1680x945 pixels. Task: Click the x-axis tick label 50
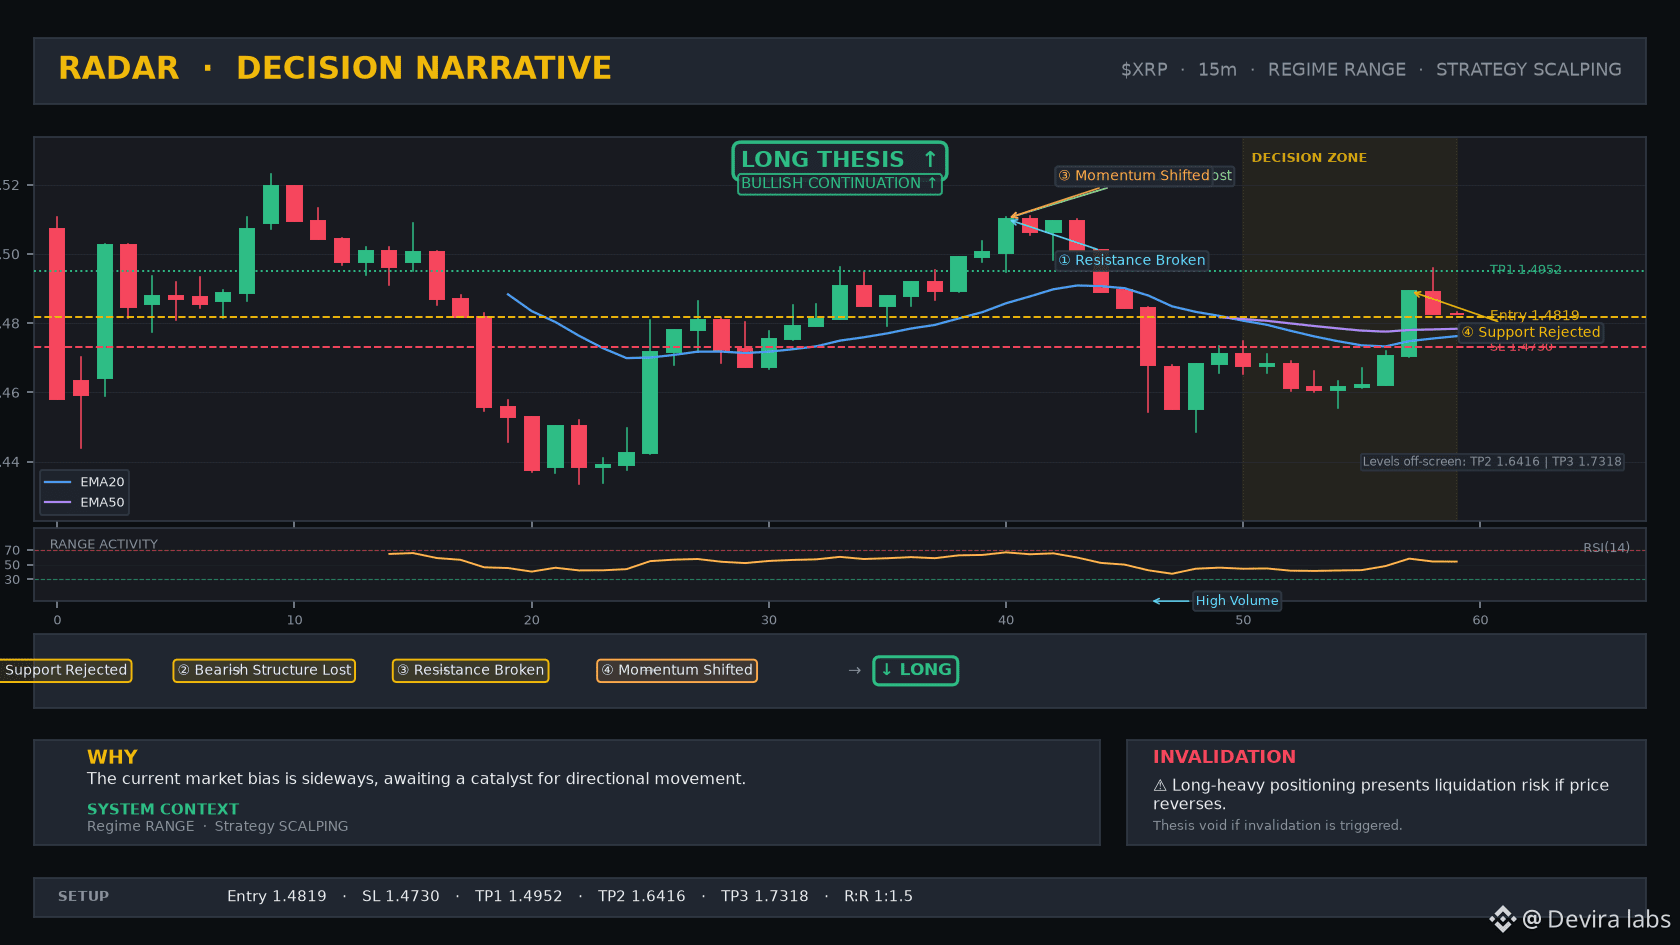click(x=1243, y=620)
